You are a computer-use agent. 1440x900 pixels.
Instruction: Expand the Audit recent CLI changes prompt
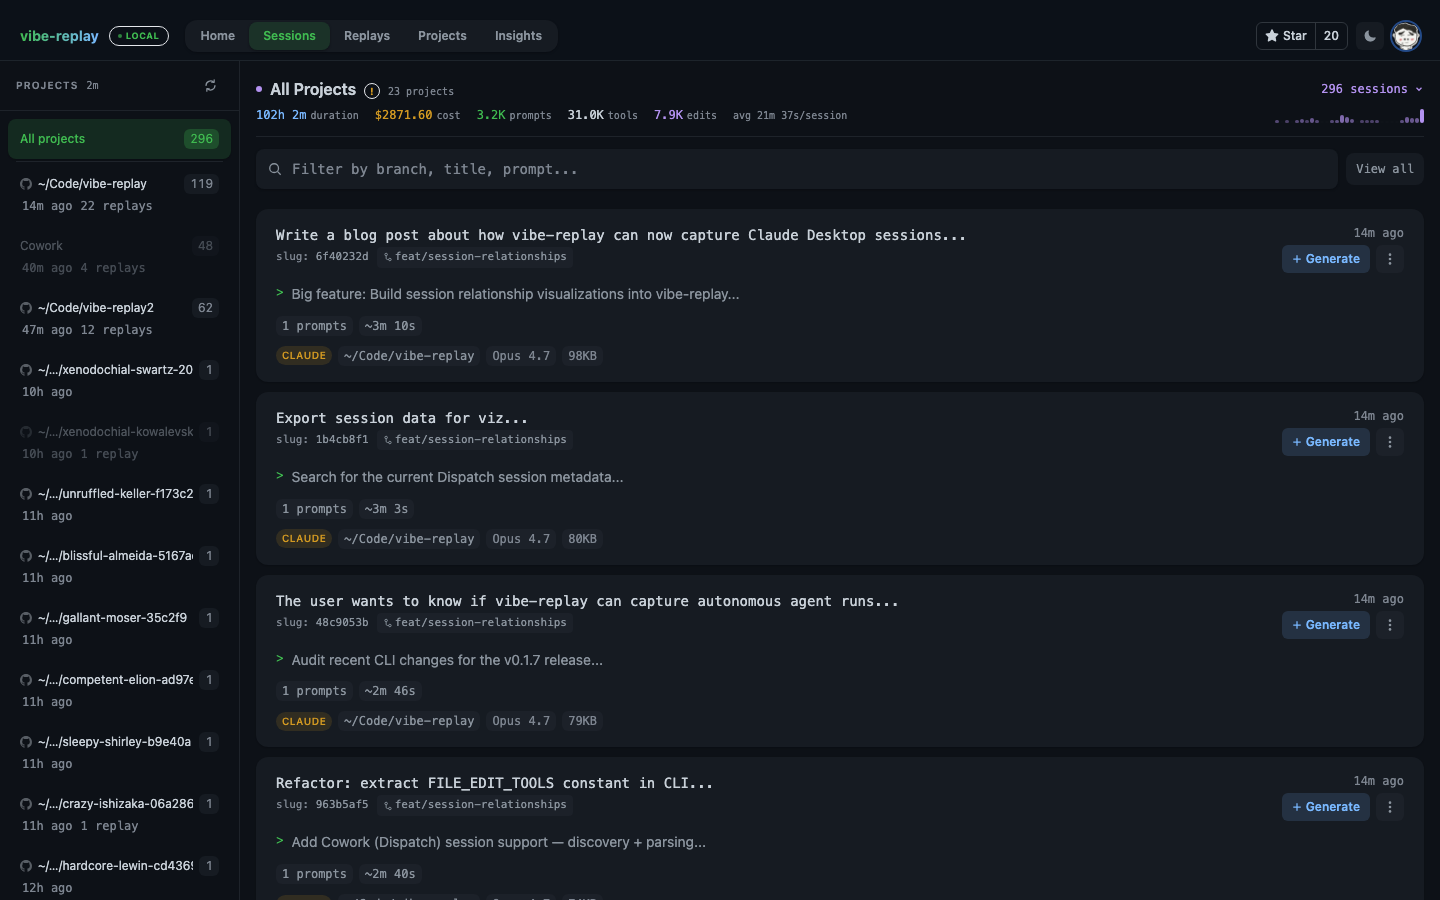[x=446, y=660]
